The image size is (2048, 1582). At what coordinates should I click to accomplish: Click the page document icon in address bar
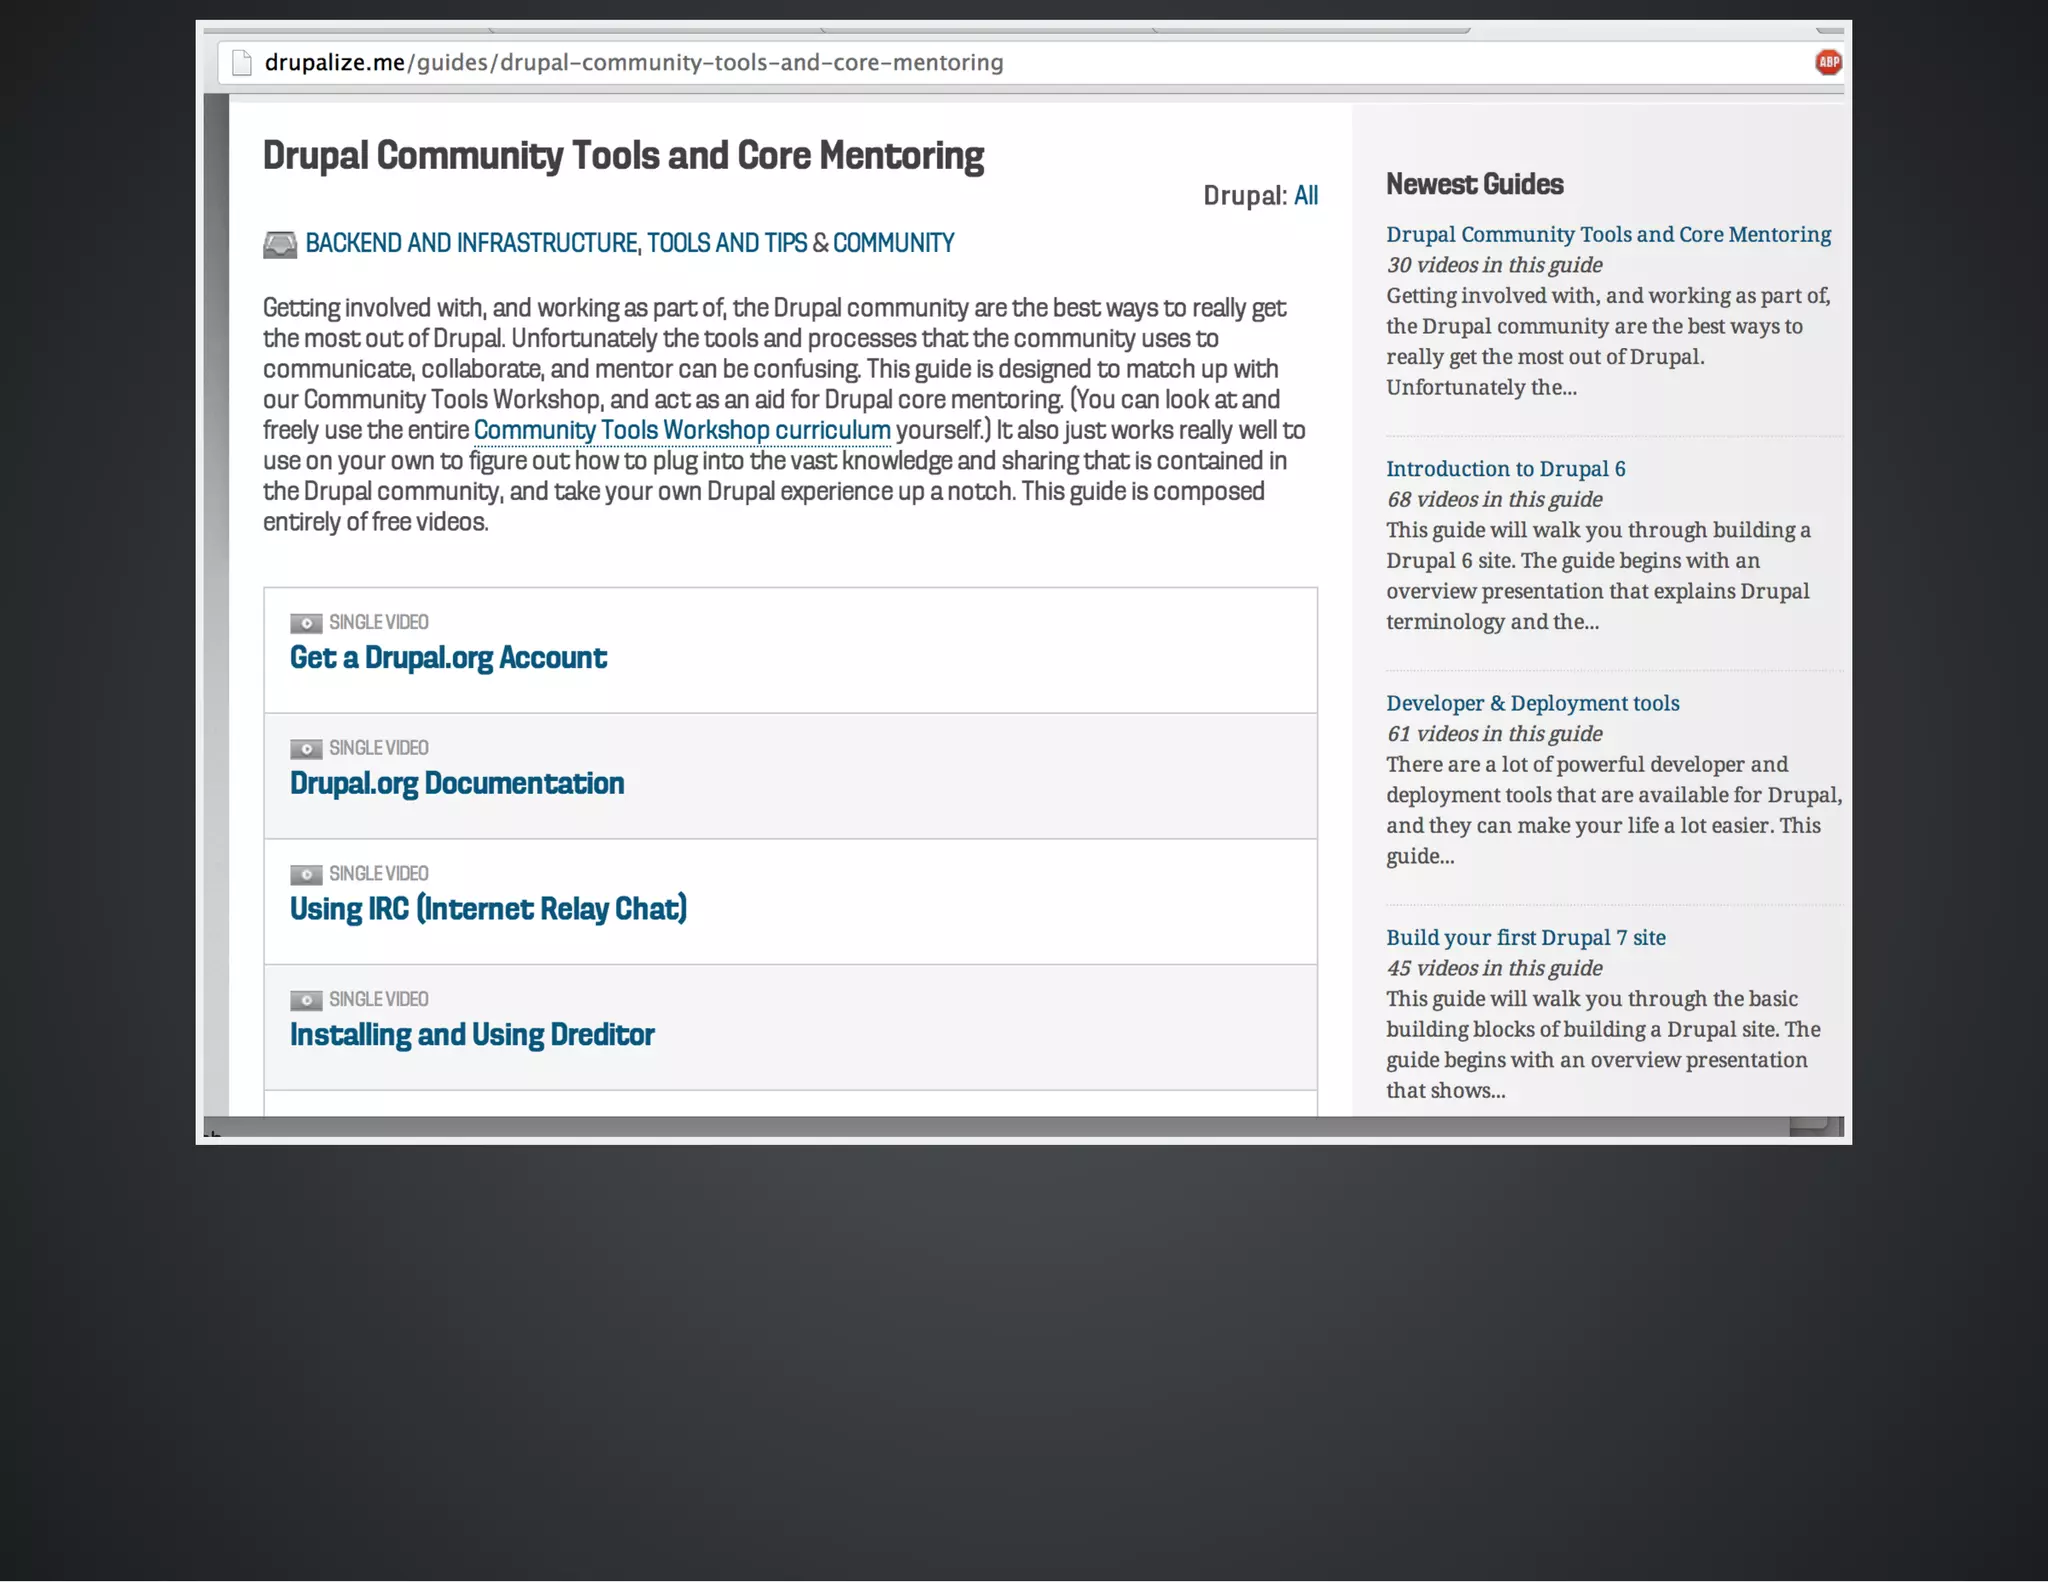pyautogui.click(x=241, y=63)
